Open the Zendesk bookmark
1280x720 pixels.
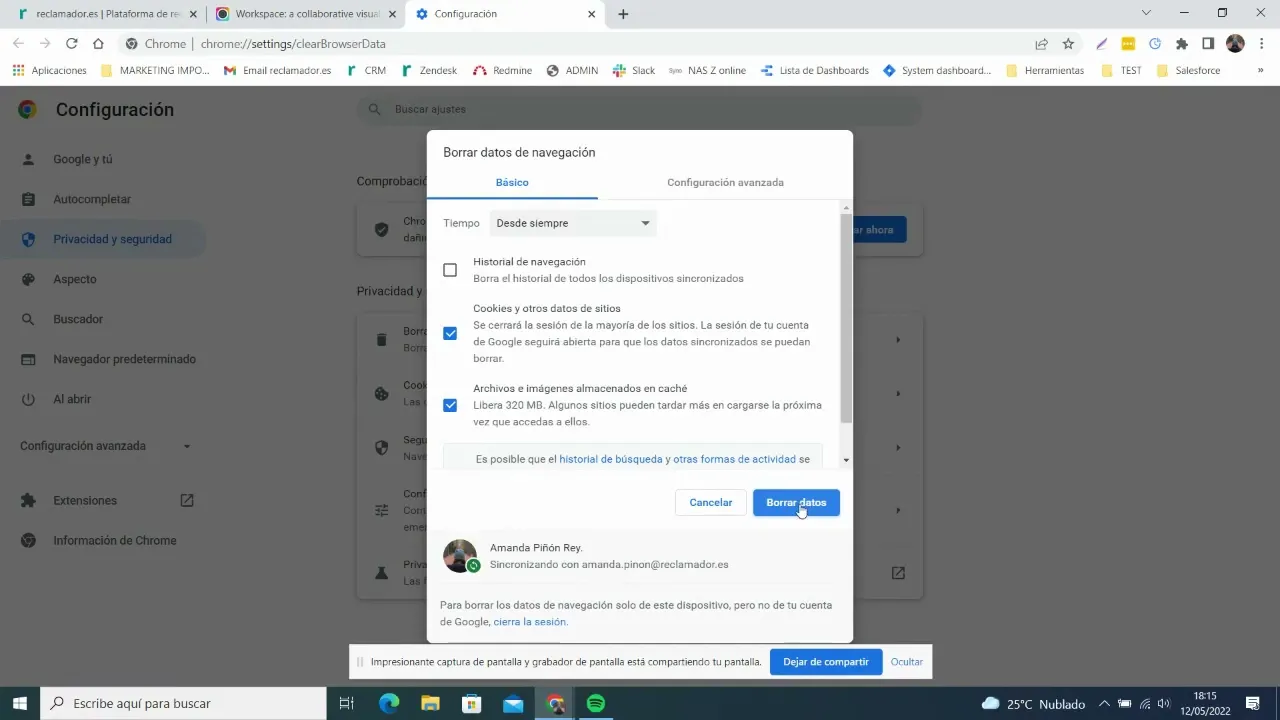click(x=429, y=71)
